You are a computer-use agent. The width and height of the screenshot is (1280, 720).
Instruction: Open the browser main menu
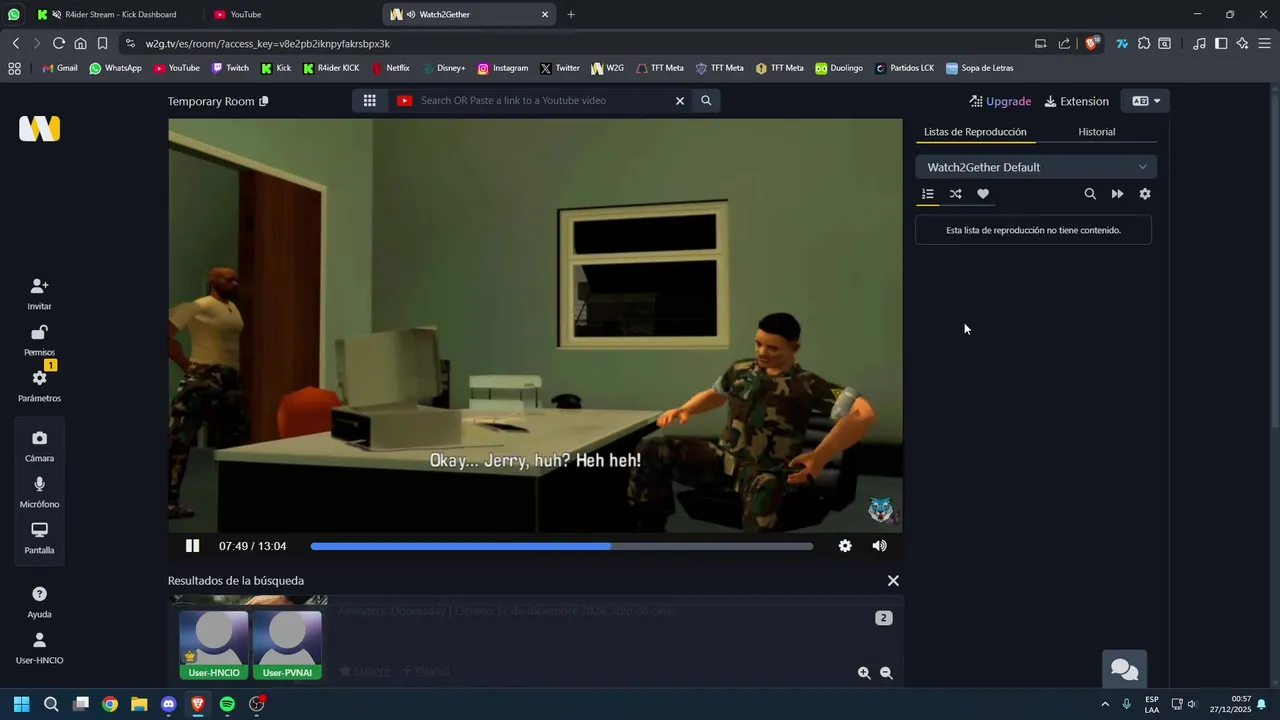pyautogui.click(x=1264, y=43)
